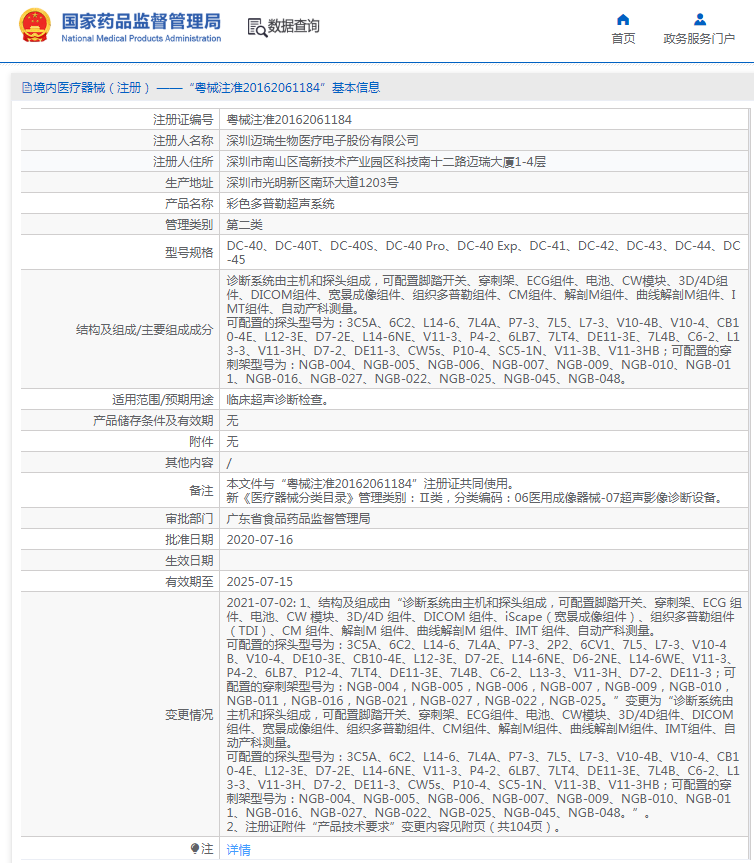Click the 数据查询 label
The height and width of the screenshot is (863, 754).
[293, 26]
